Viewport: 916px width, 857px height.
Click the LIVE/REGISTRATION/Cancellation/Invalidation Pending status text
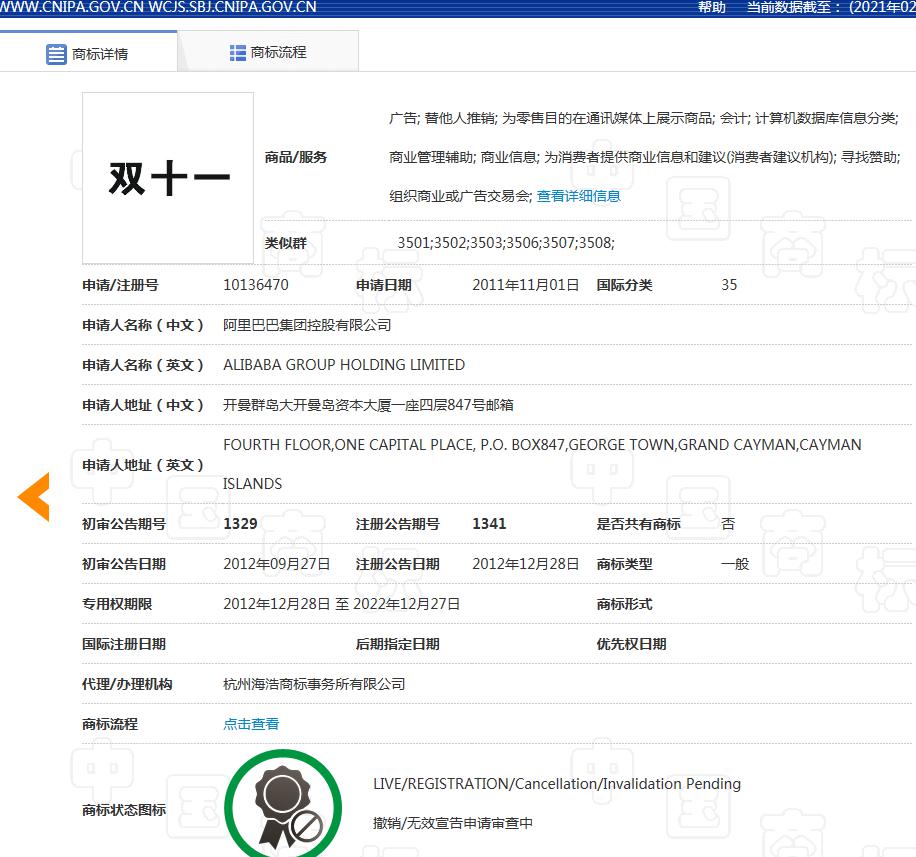pos(557,784)
